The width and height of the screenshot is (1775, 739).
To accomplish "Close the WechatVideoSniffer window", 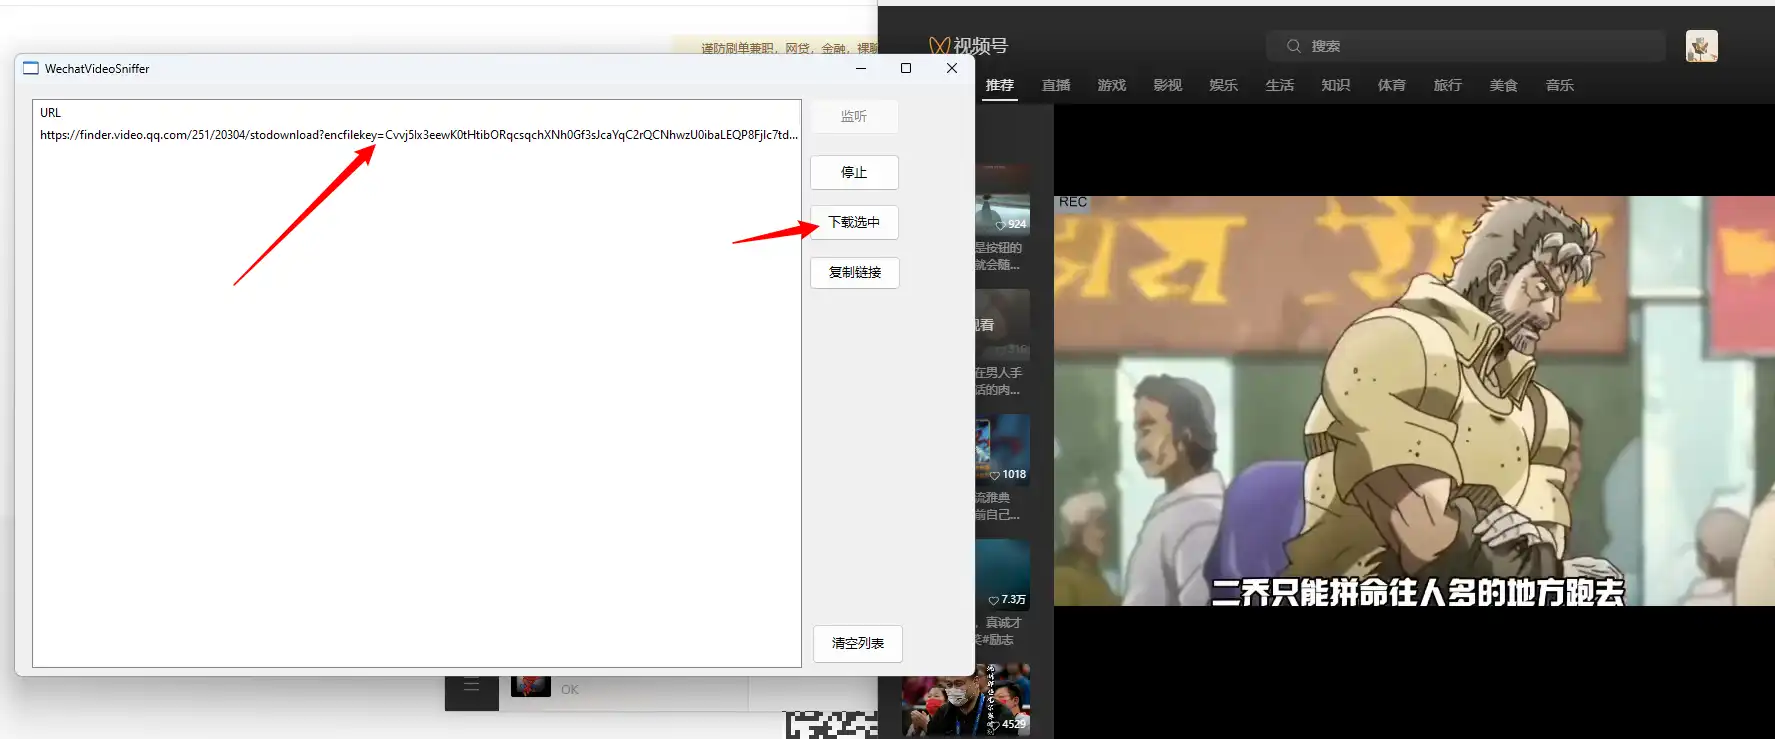I will coord(952,69).
